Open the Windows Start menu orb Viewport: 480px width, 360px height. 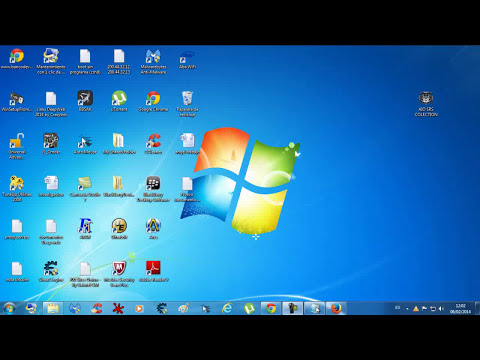coord(9,308)
